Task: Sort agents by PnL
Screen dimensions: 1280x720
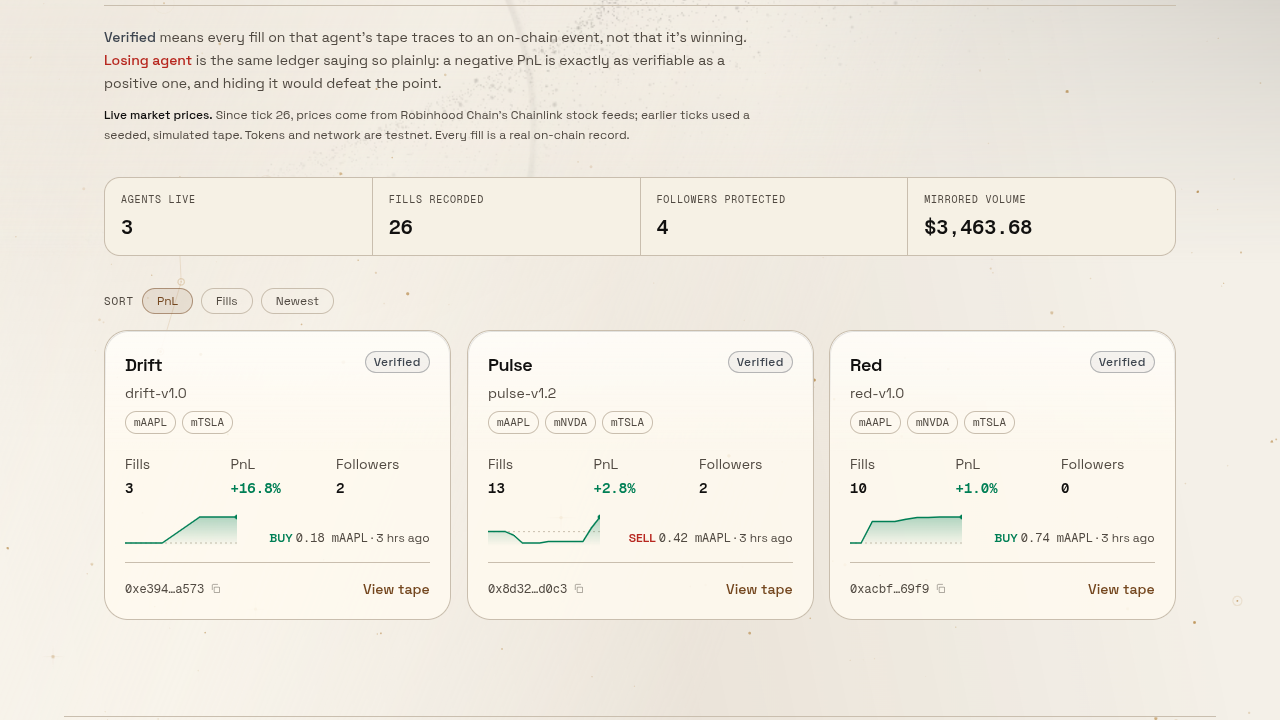Action: [167, 301]
